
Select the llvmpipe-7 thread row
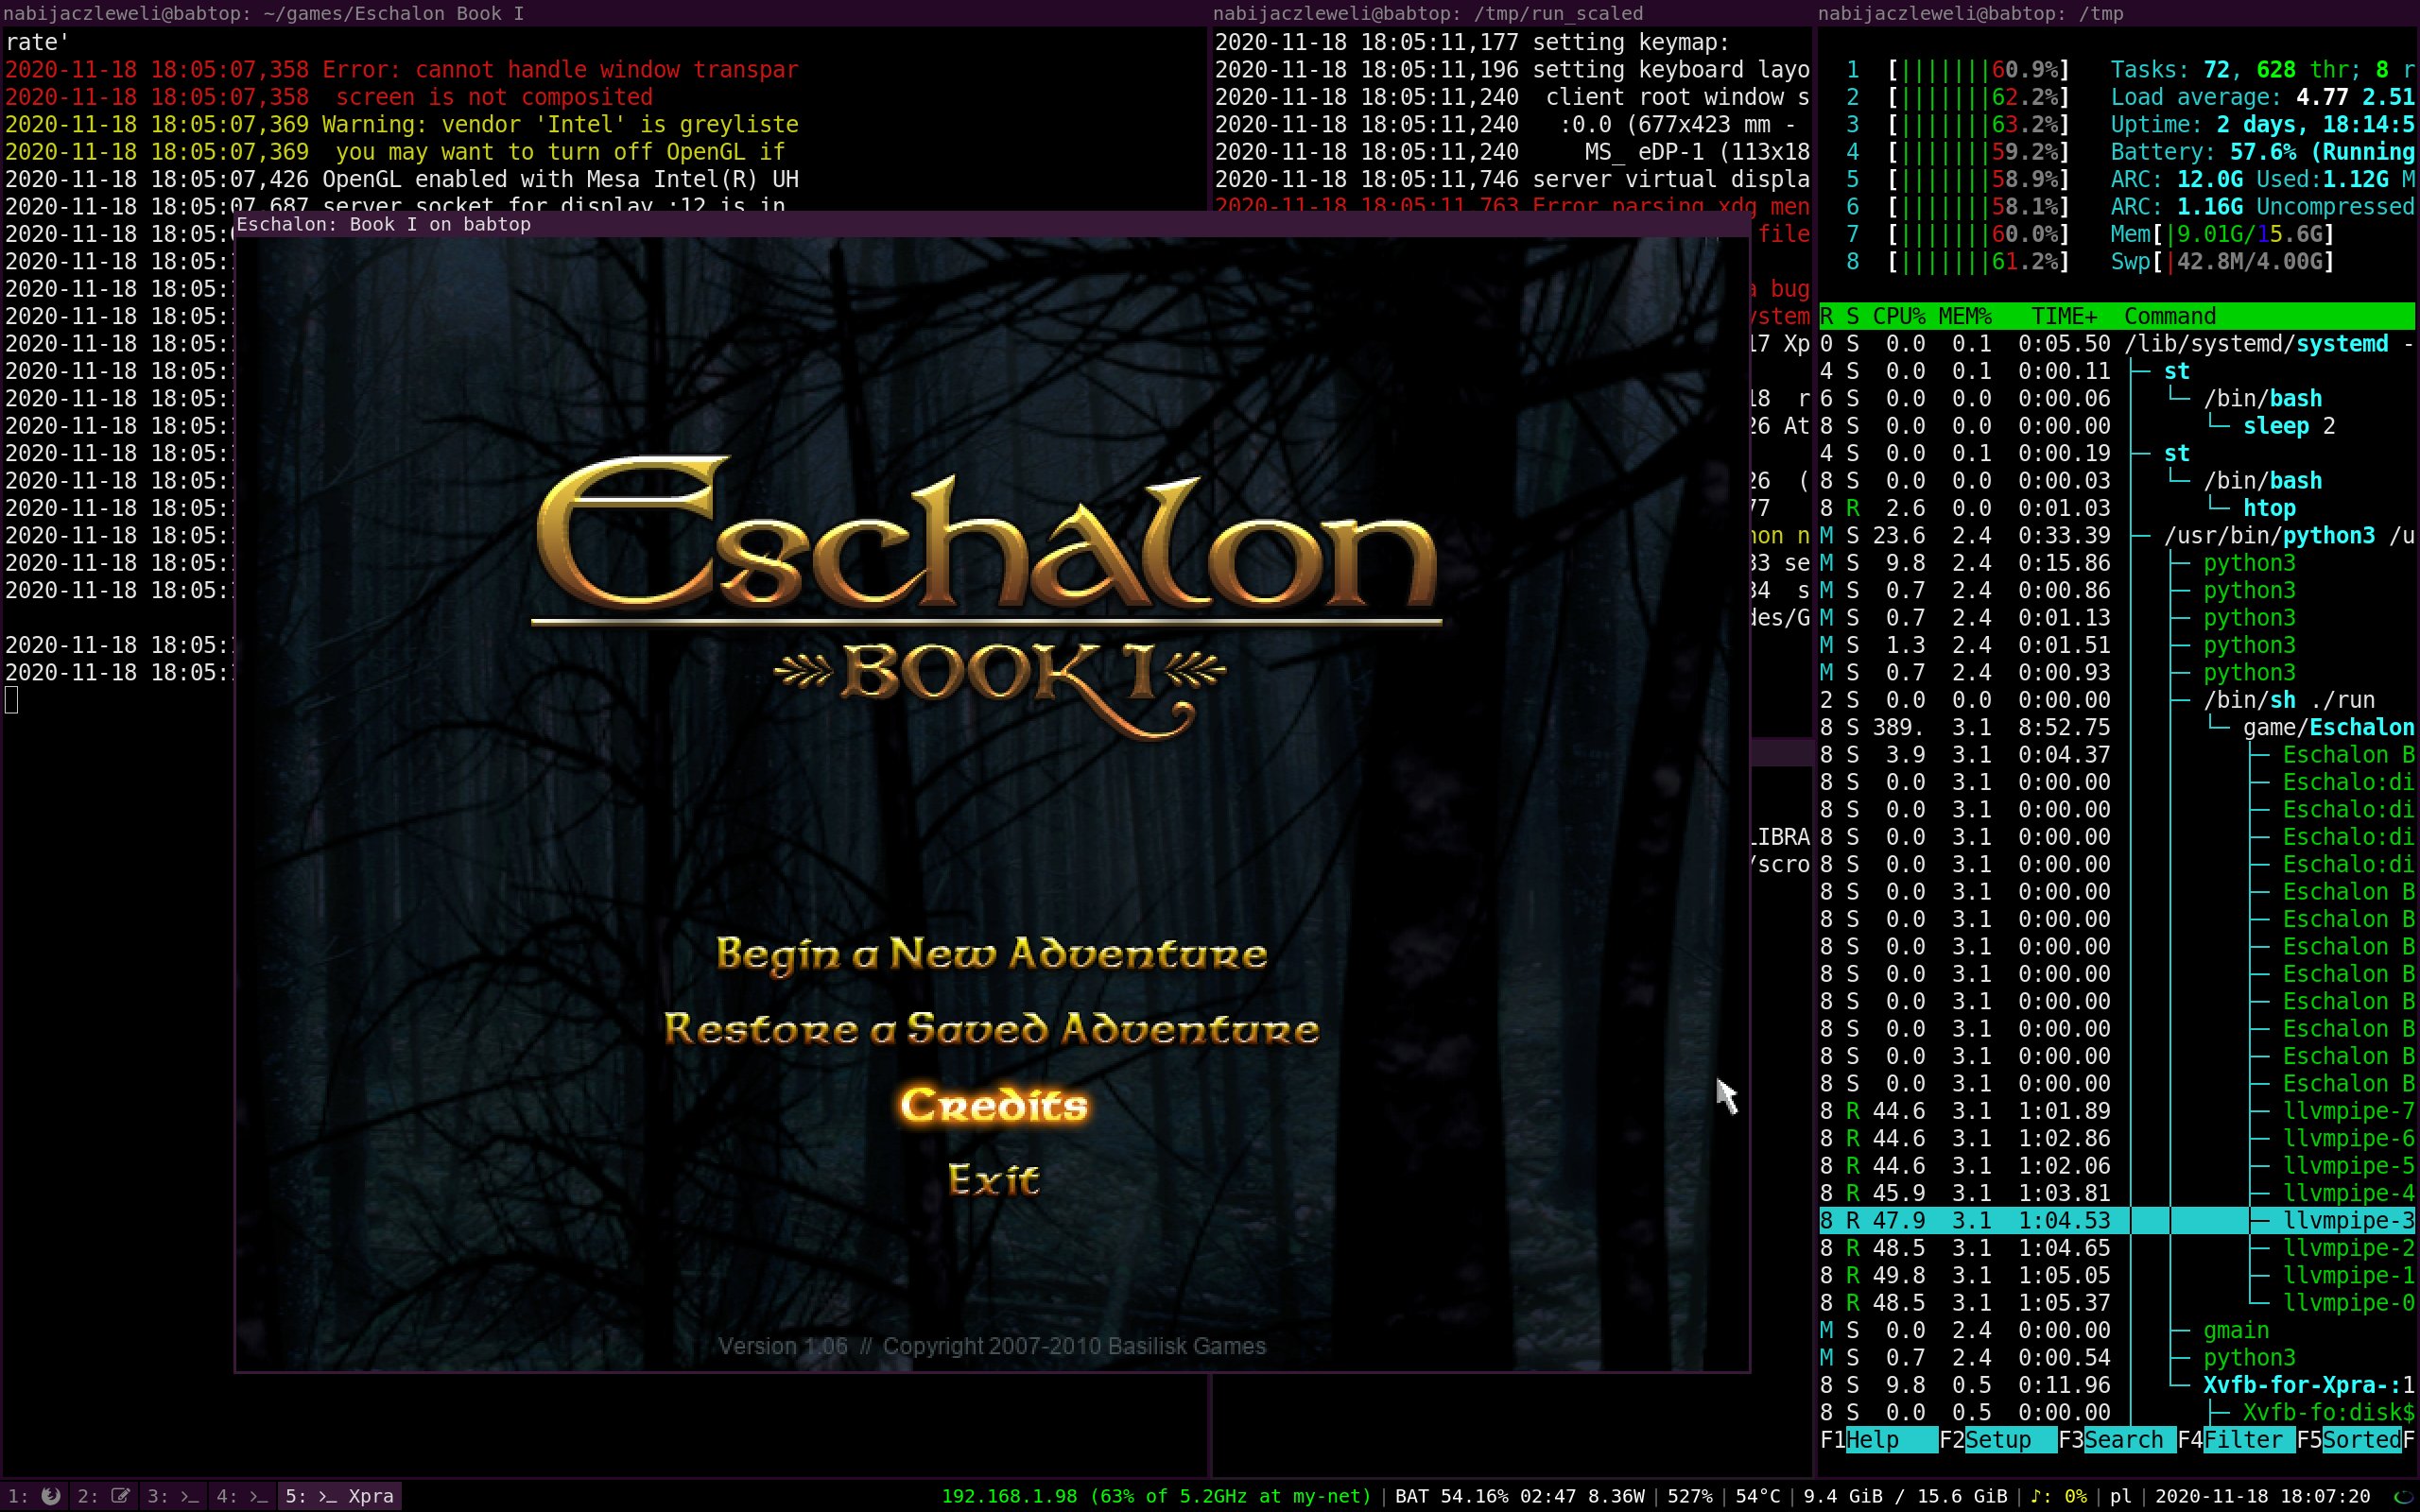[2340, 1111]
